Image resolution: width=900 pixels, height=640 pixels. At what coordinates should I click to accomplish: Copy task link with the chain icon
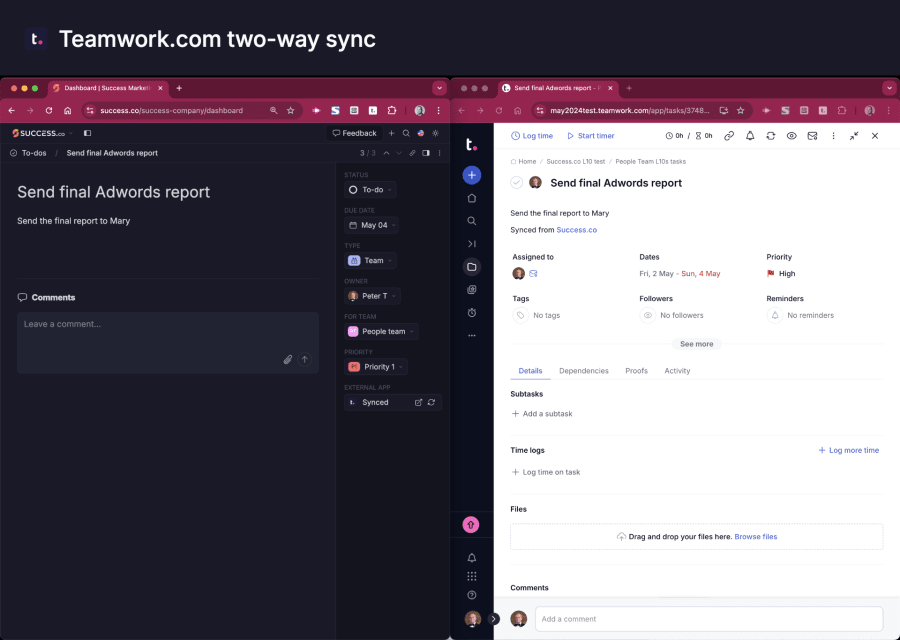(x=729, y=136)
